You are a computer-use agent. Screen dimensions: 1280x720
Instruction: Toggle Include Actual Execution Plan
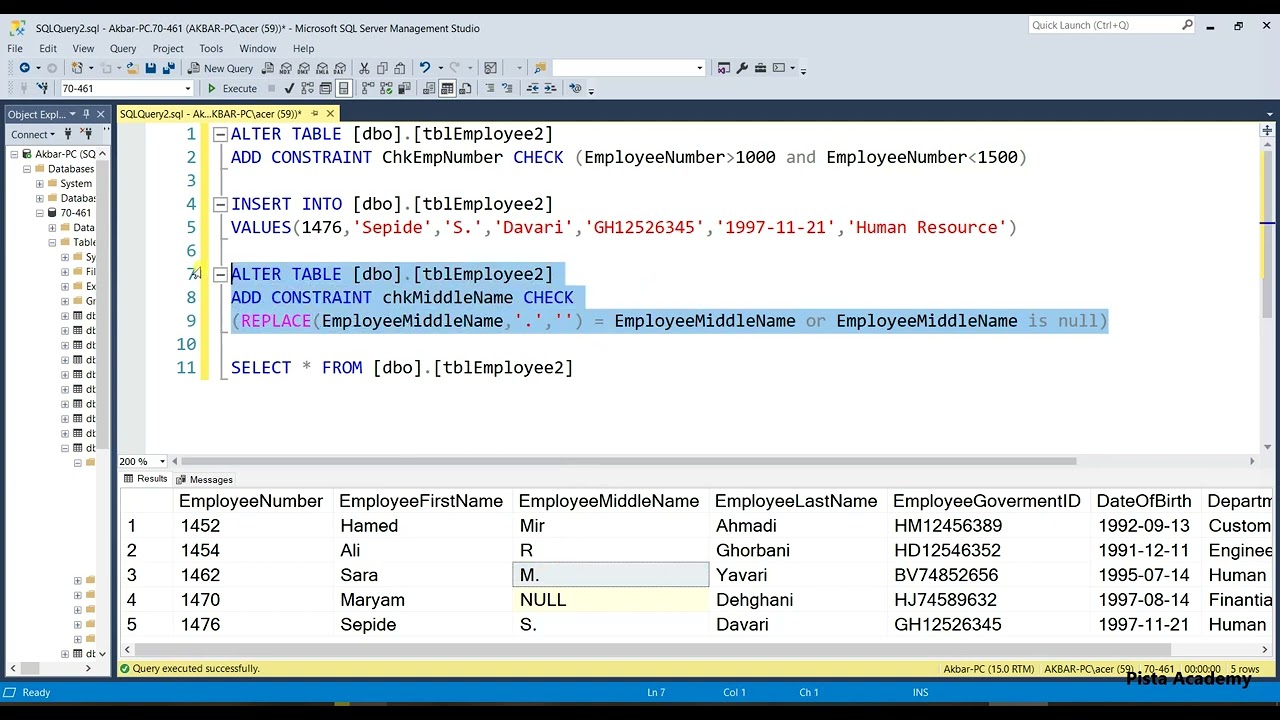pos(368,88)
